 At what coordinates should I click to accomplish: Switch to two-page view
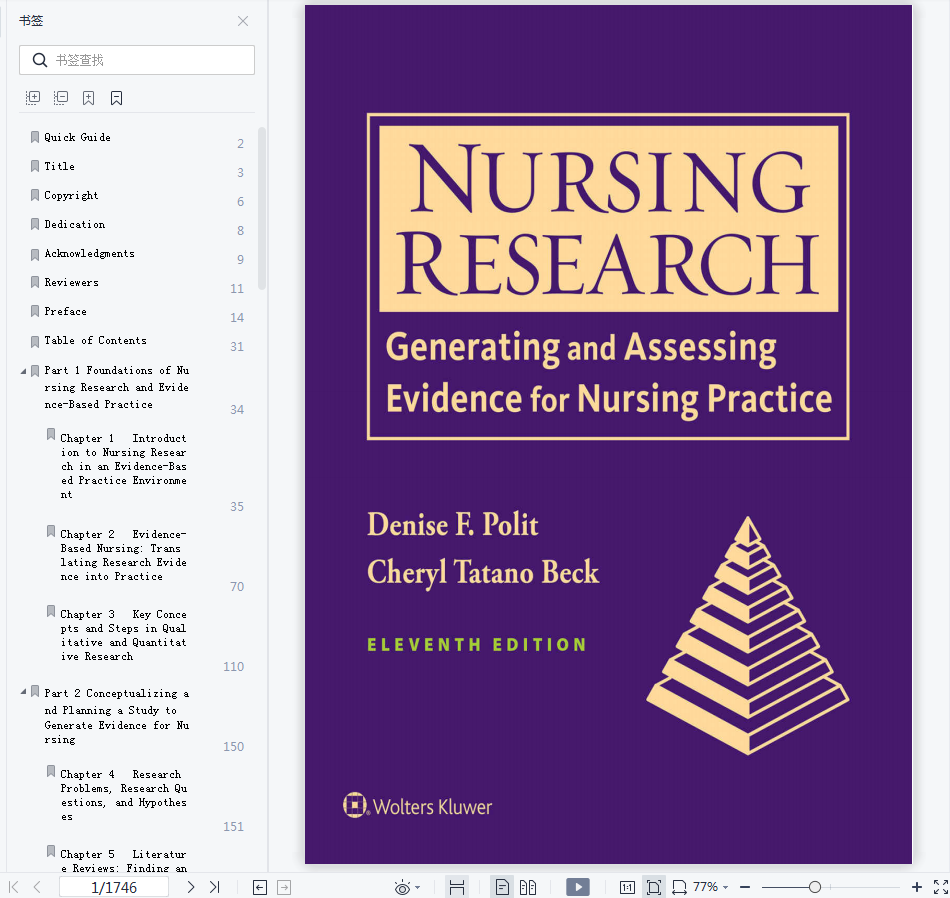[x=528, y=887]
